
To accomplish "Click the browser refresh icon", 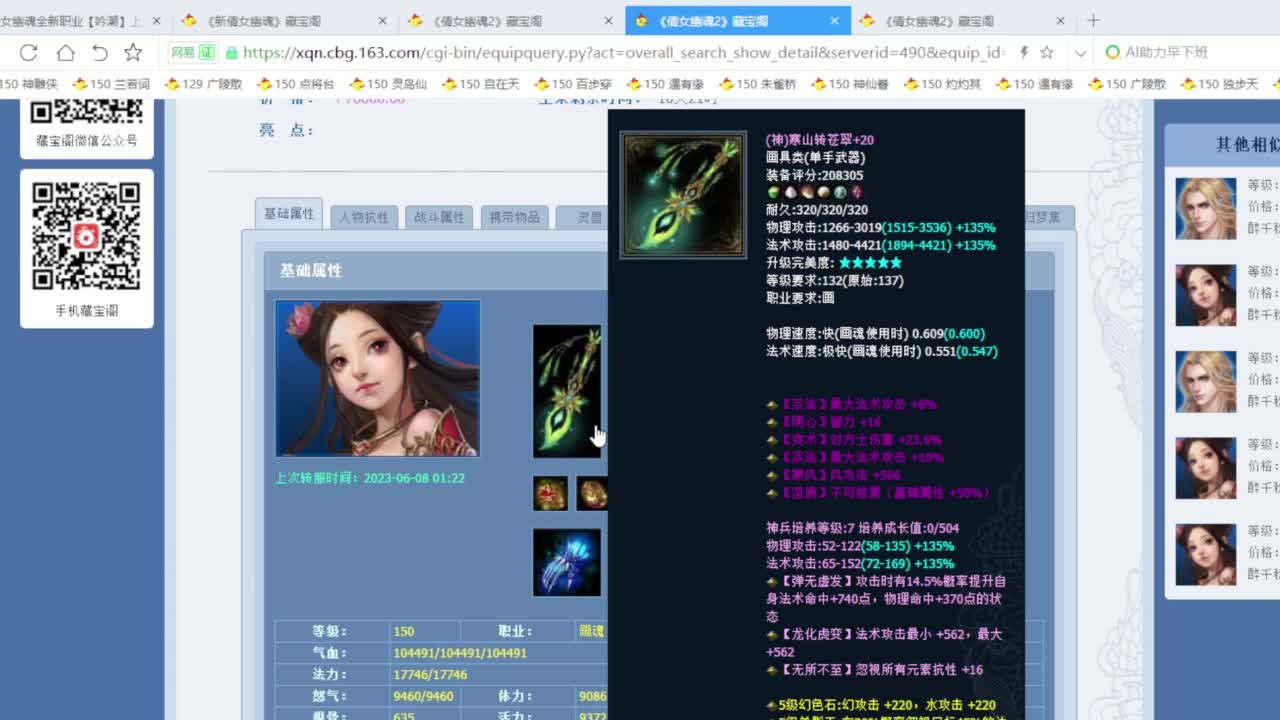I will [x=28, y=52].
